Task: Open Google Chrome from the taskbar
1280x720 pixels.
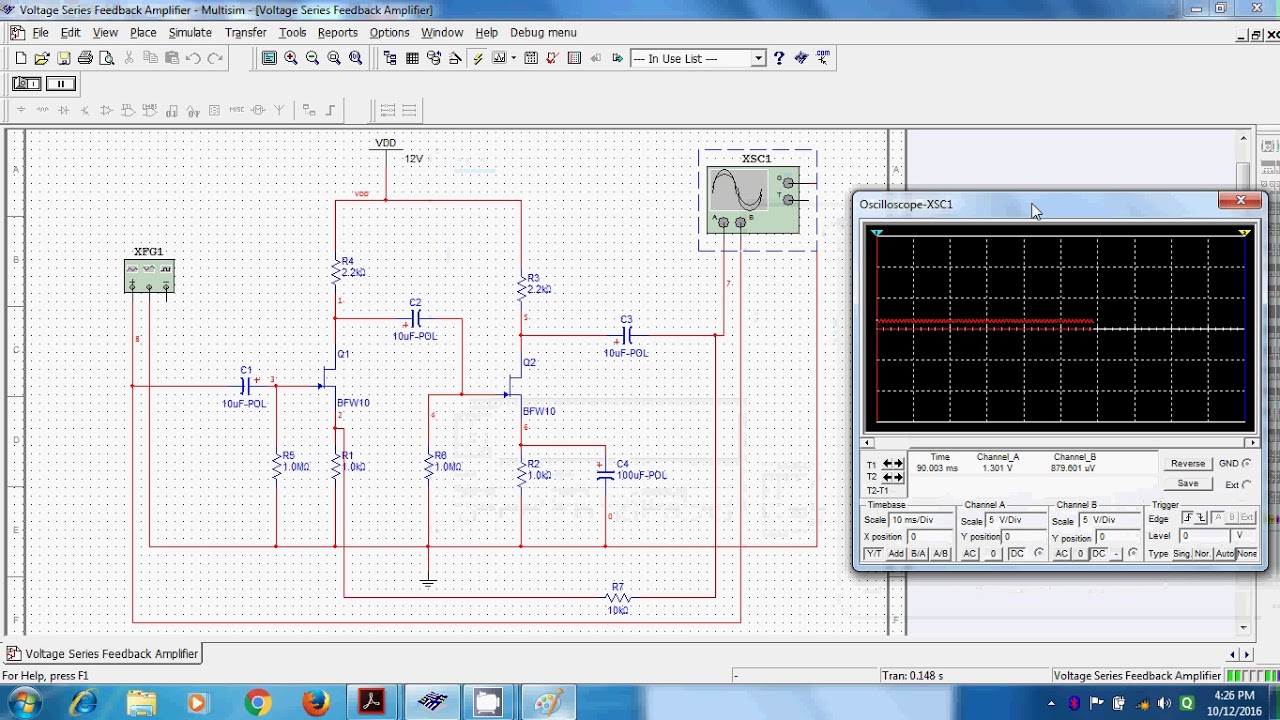Action: pyautogui.click(x=257, y=704)
